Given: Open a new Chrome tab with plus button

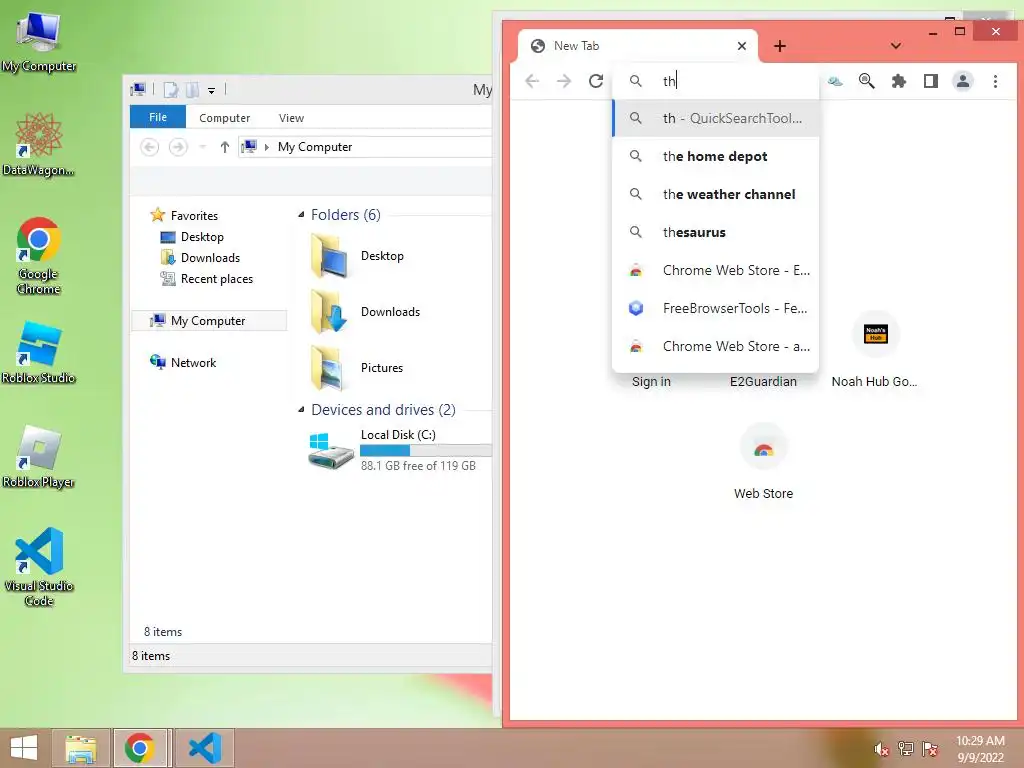Looking at the screenshot, I should pos(780,46).
